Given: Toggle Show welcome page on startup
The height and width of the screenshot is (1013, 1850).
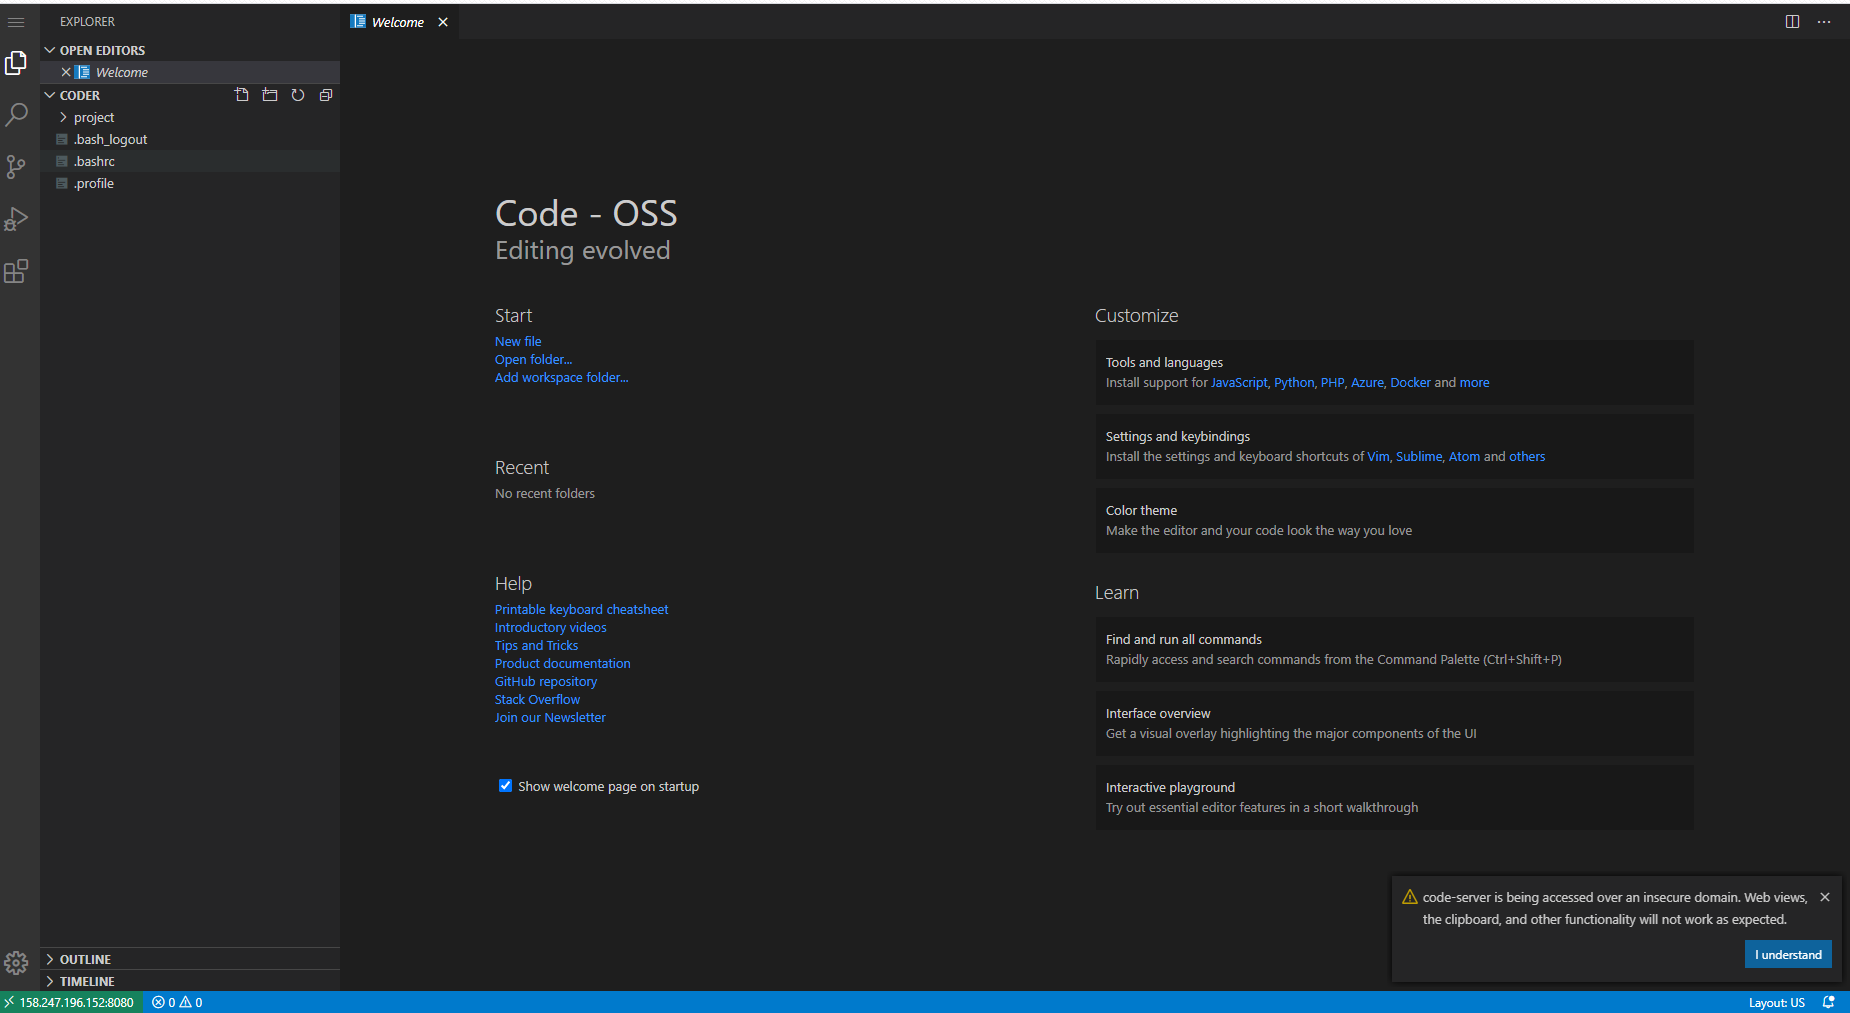Looking at the screenshot, I should (505, 786).
